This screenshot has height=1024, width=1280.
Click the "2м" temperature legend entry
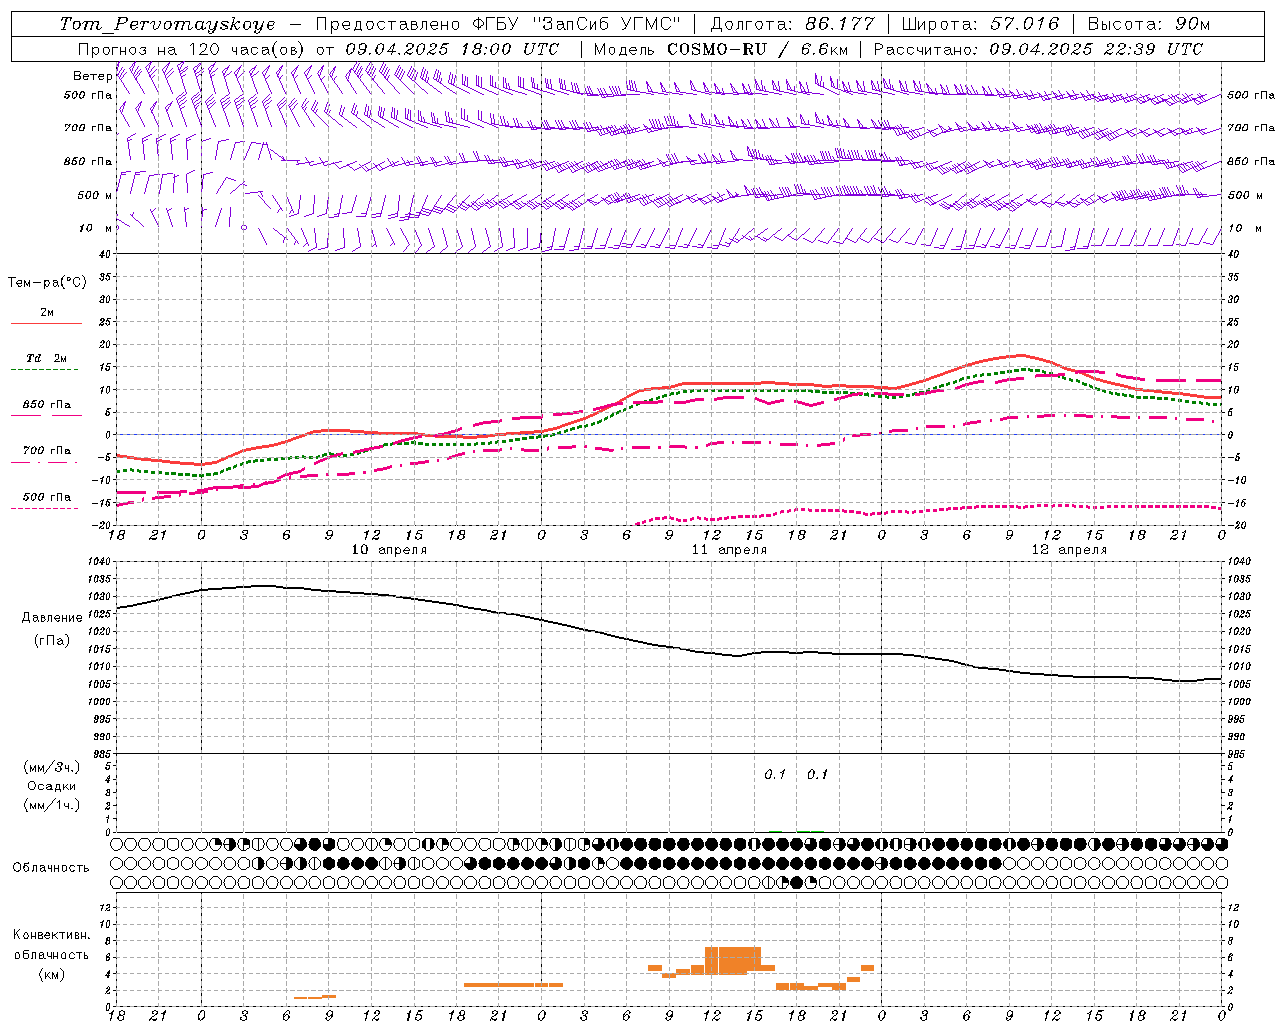coord(47,312)
